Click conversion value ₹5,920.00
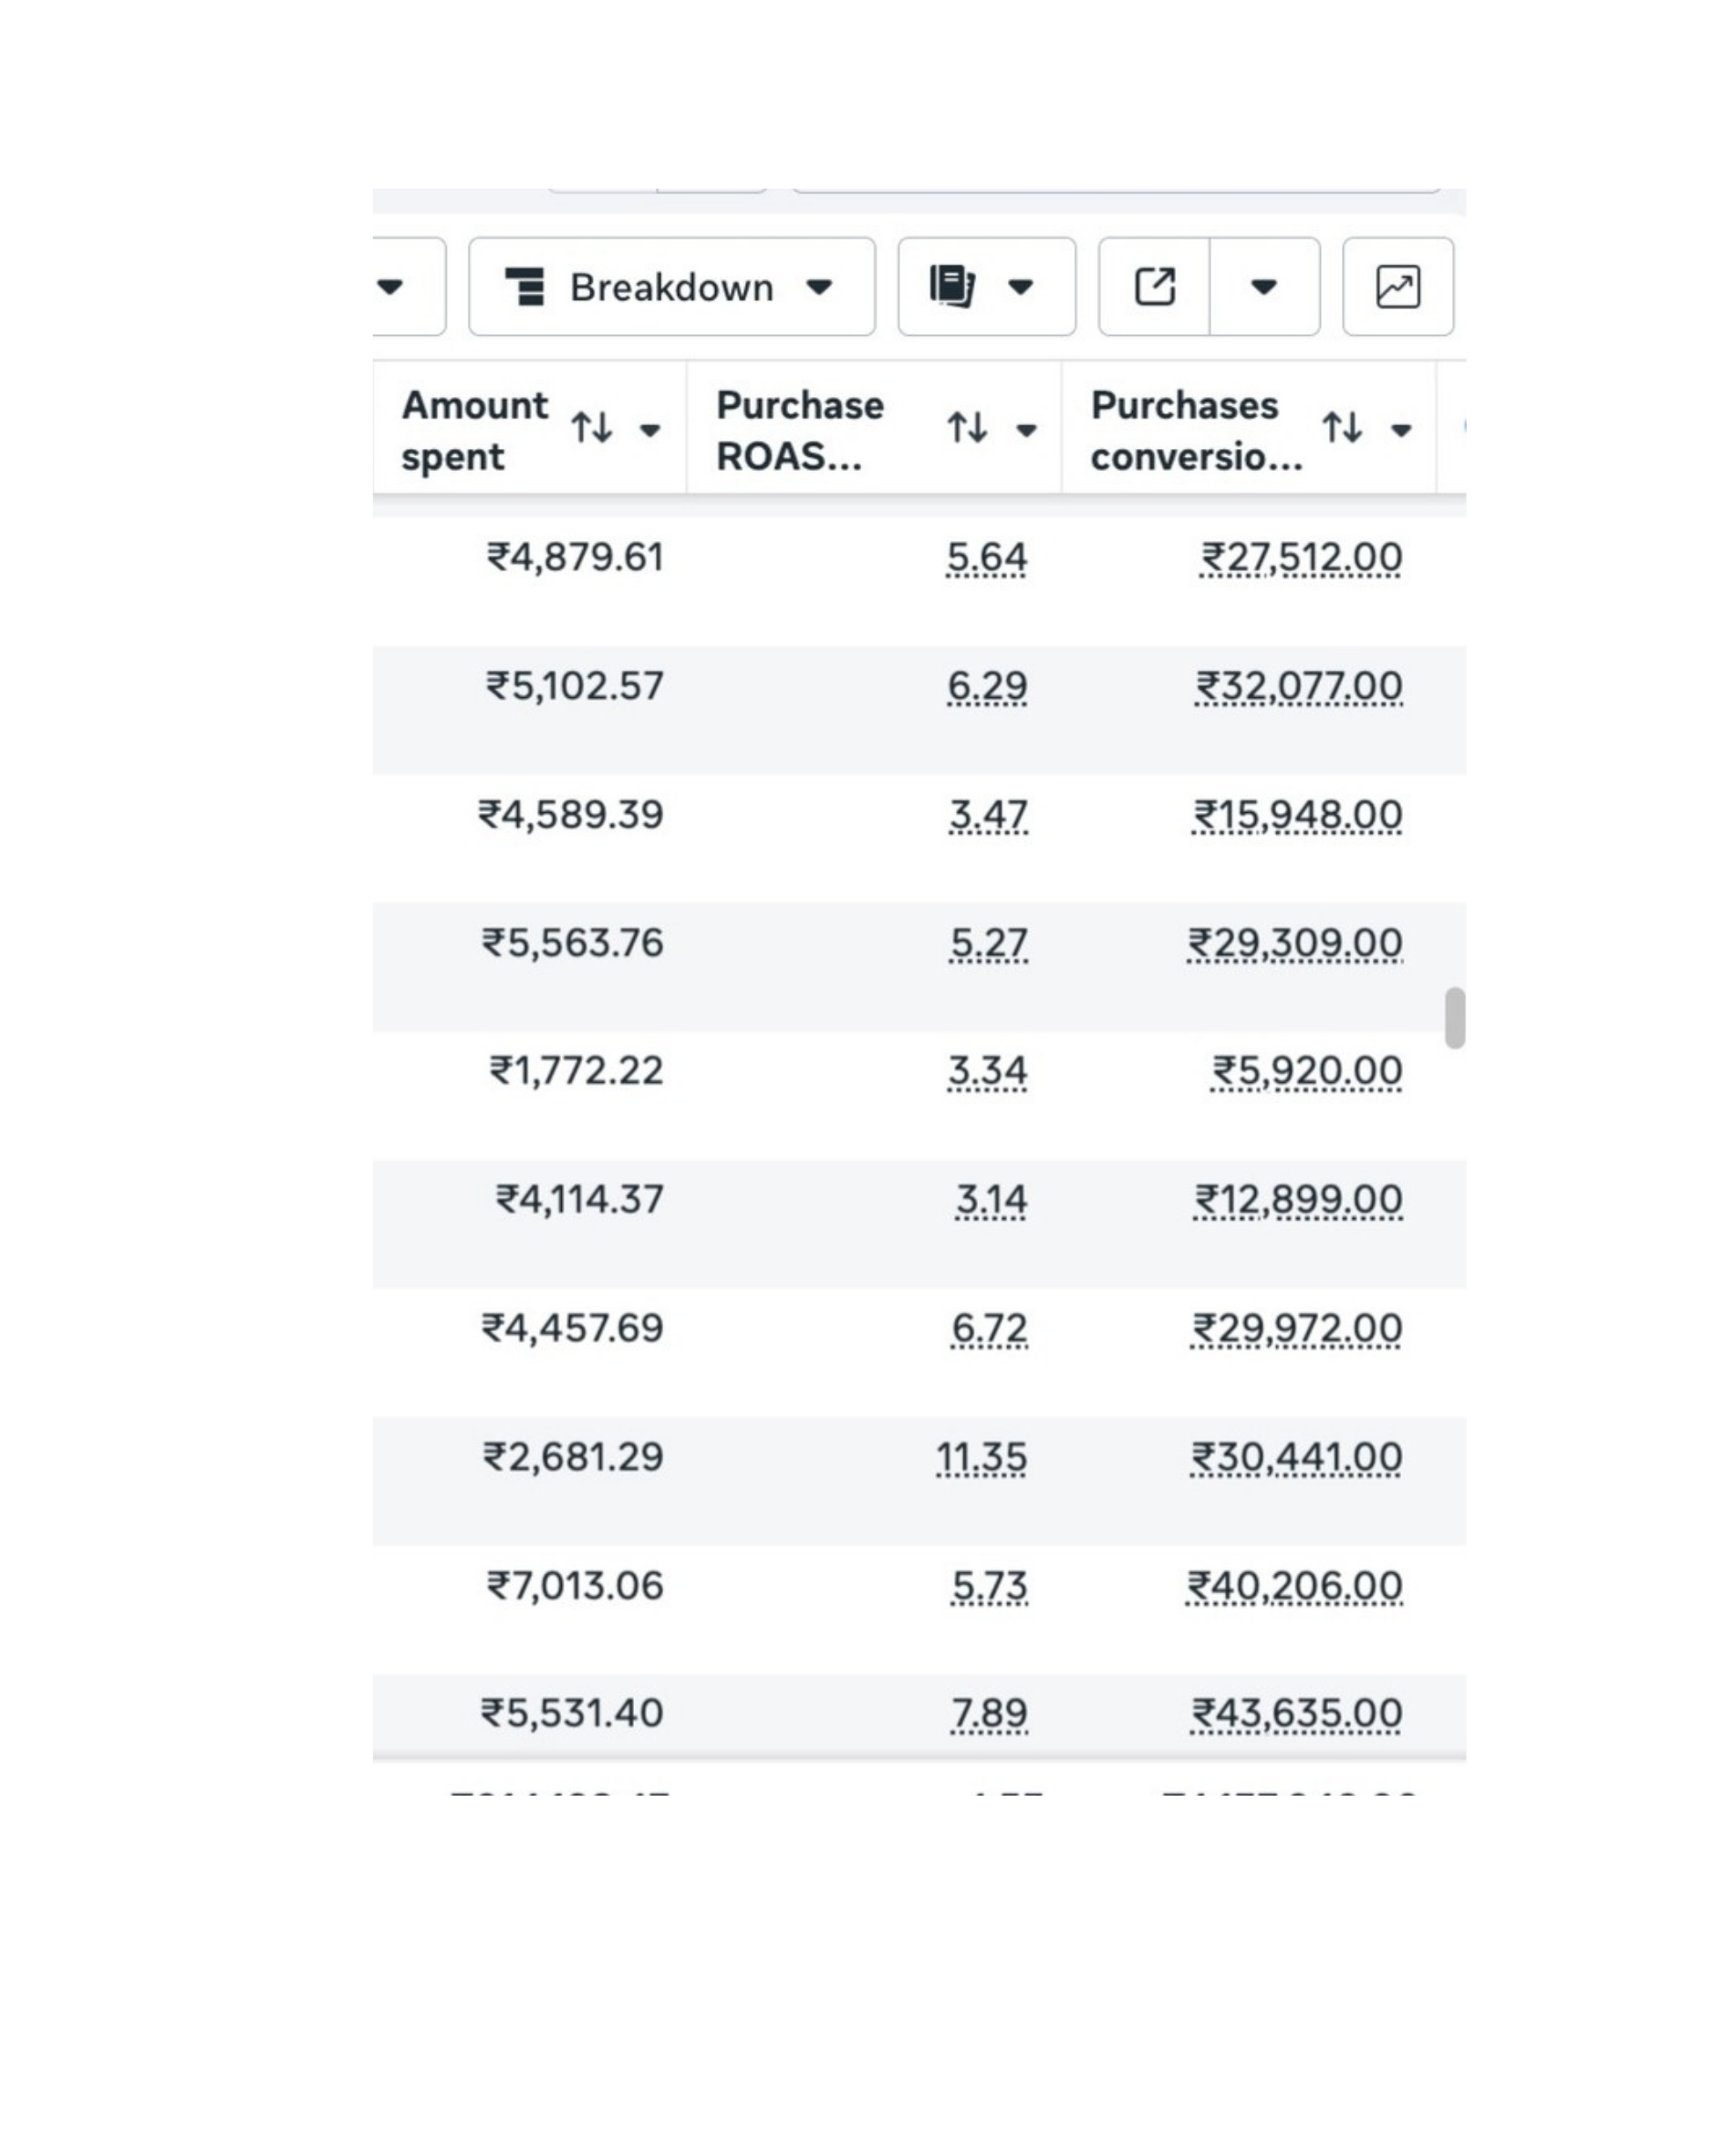This screenshot has height=2156, width=1724. pos(1306,1072)
